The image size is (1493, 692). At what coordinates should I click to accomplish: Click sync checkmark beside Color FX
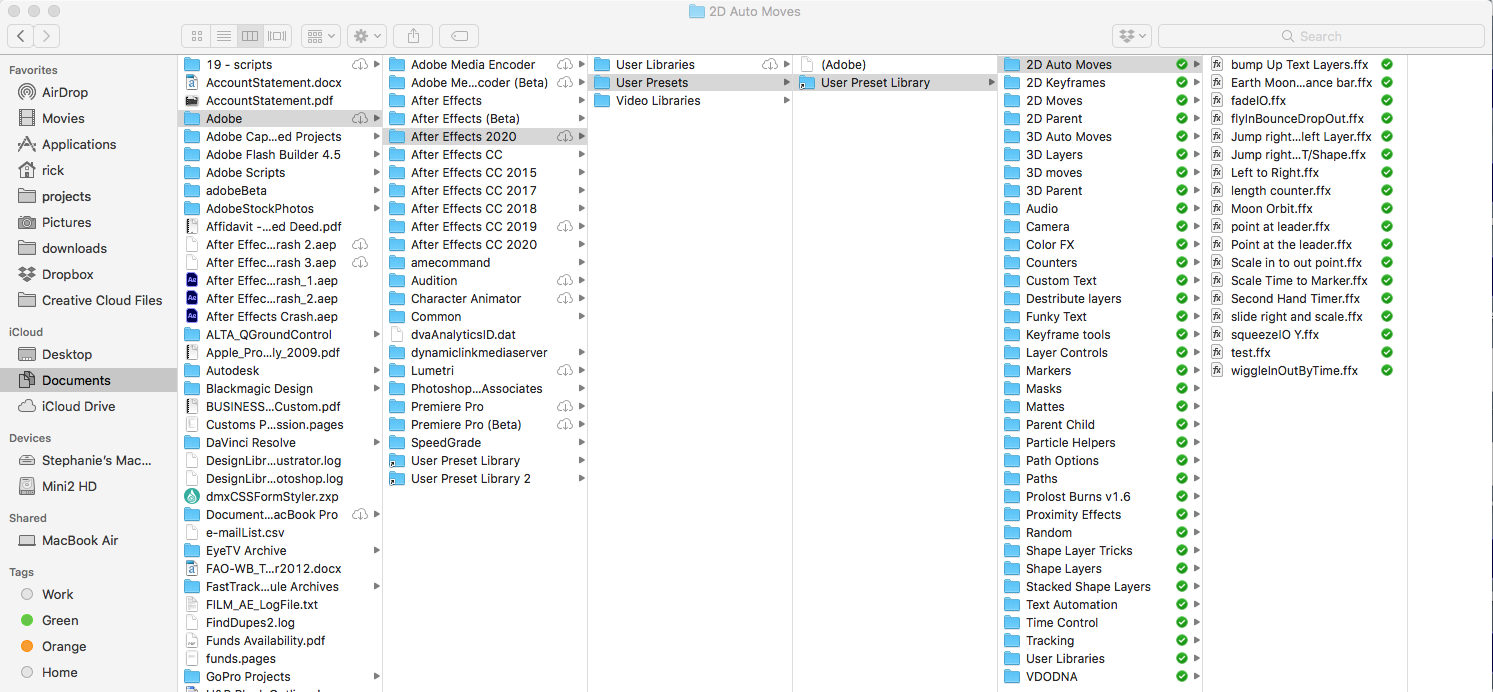pos(1181,244)
